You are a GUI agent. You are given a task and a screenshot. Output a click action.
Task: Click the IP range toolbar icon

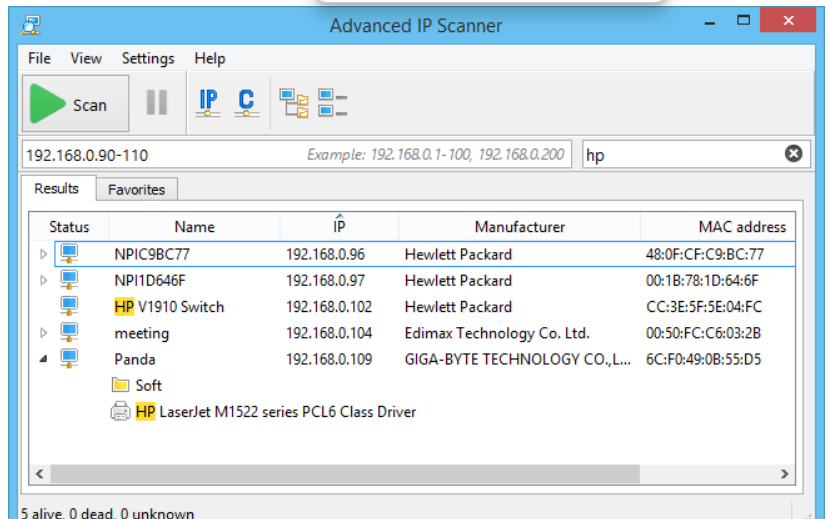pos(208,102)
